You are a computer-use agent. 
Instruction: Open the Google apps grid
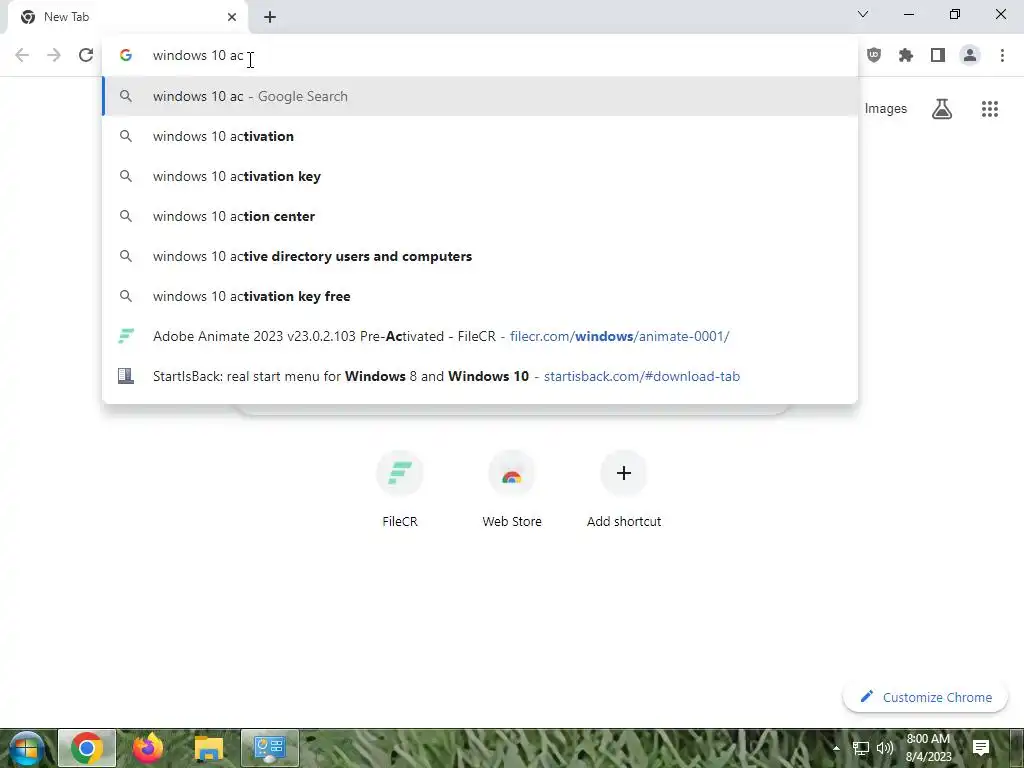(x=989, y=109)
